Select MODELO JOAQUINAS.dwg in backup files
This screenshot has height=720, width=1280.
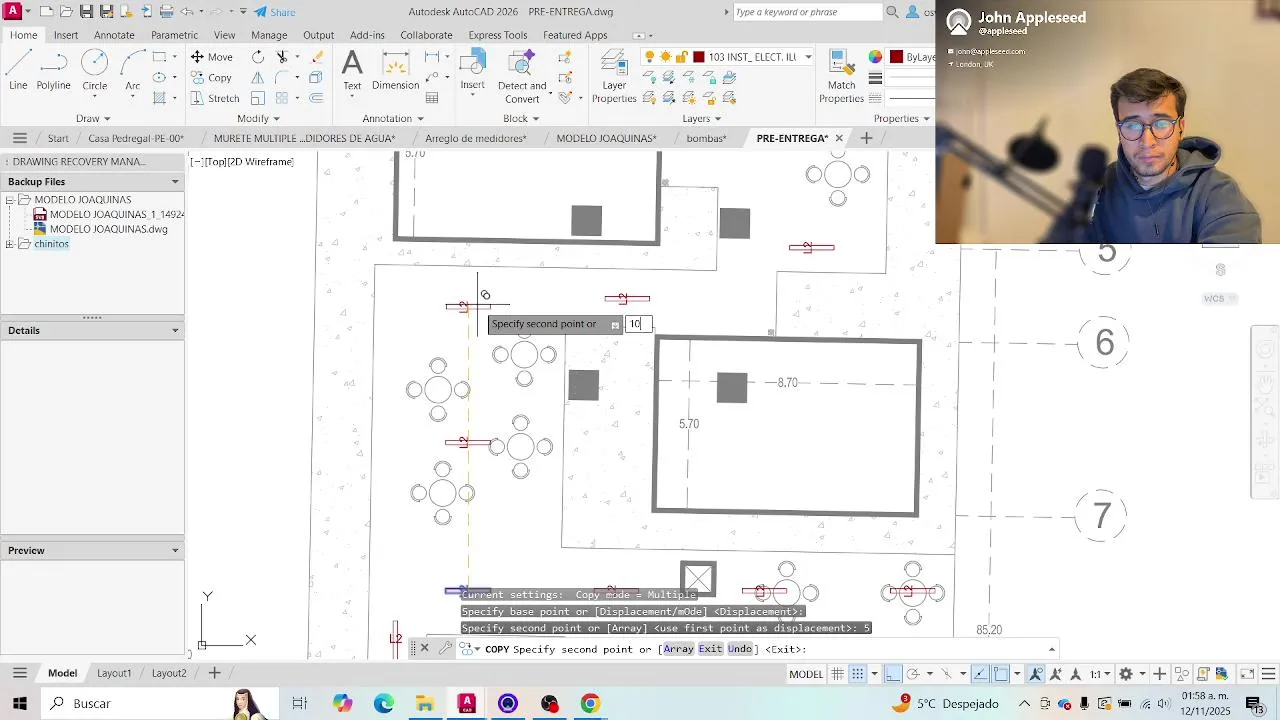(108, 229)
